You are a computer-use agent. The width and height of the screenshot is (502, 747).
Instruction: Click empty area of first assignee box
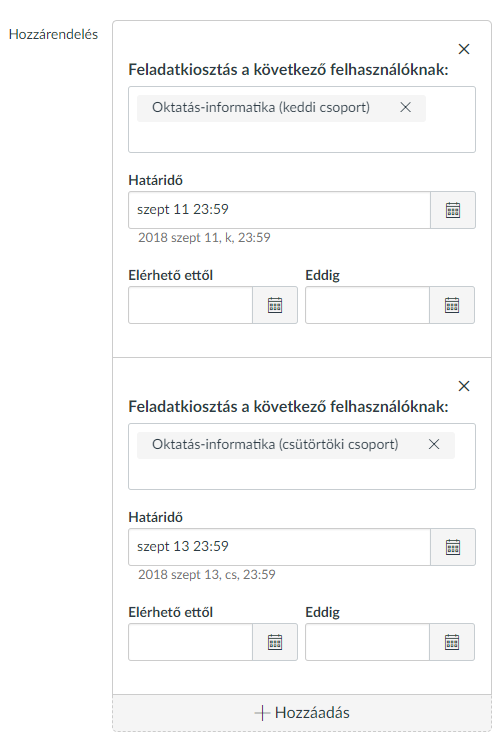click(x=302, y=137)
